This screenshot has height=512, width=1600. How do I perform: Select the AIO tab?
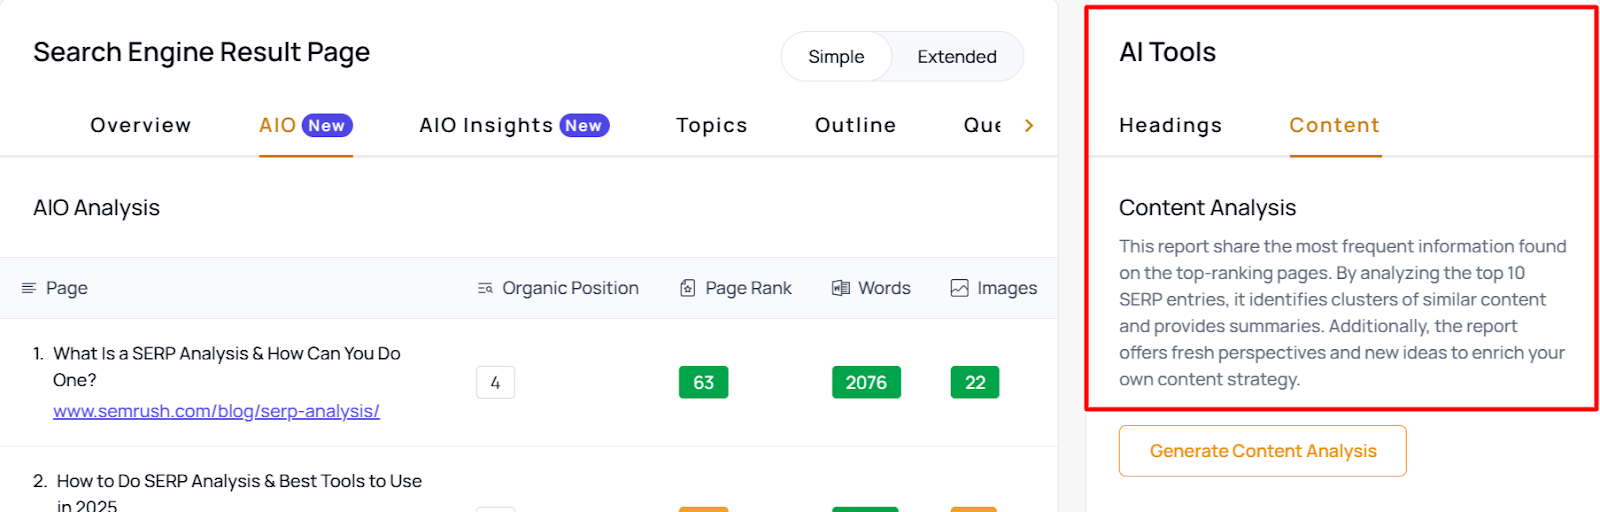pos(306,126)
